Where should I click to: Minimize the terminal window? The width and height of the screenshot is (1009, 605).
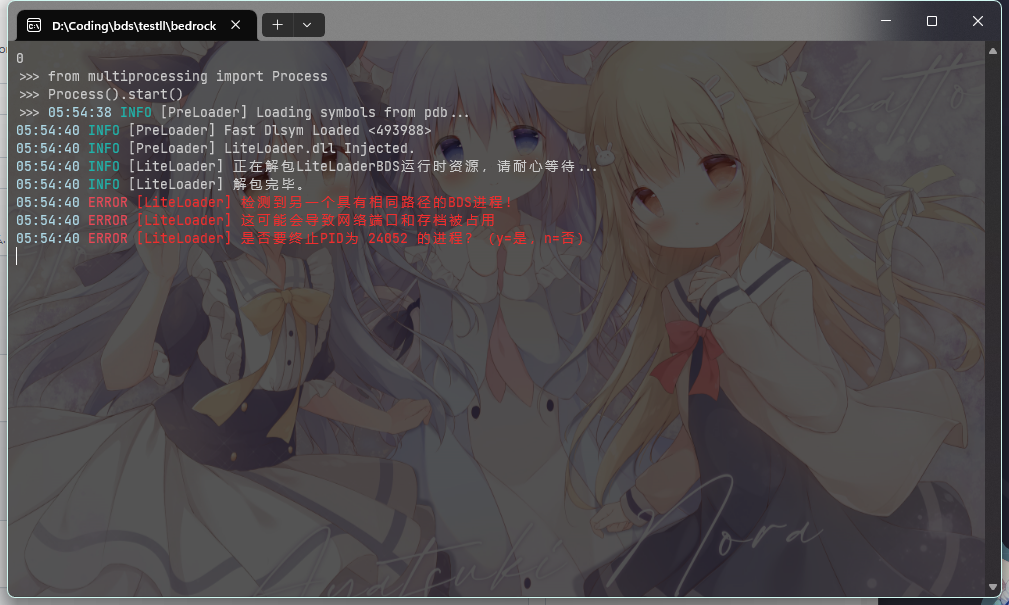886,20
